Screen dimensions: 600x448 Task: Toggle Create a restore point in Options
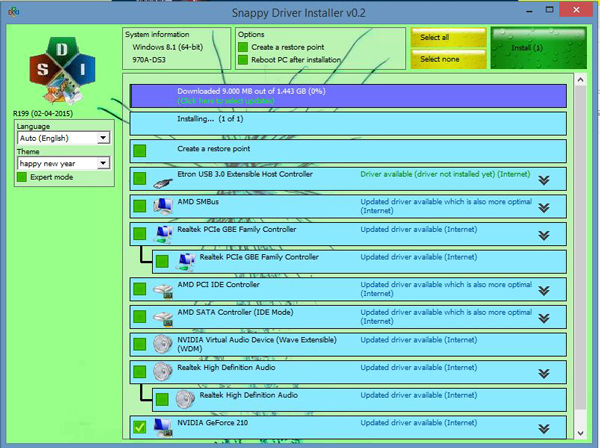(243, 47)
